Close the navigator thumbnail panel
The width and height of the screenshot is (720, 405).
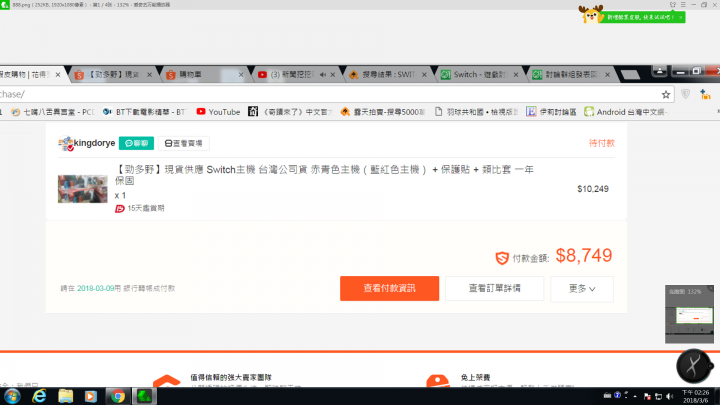pos(710,289)
